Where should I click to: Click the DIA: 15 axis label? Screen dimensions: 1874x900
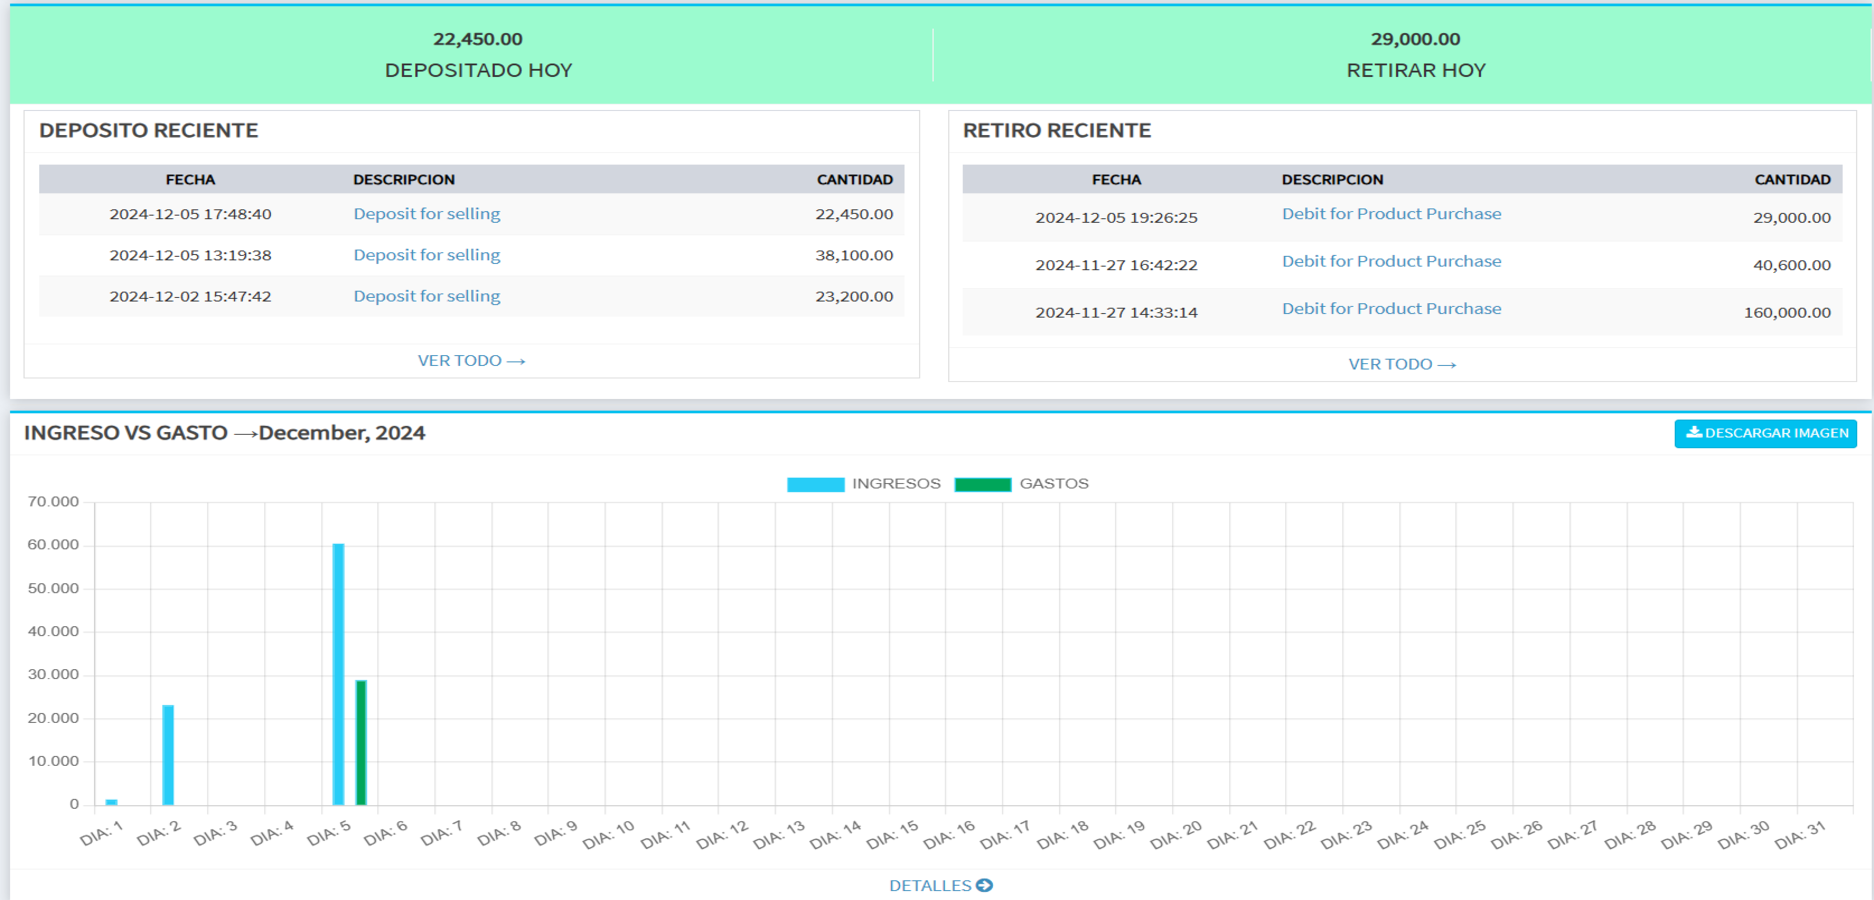[x=892, y=835]
